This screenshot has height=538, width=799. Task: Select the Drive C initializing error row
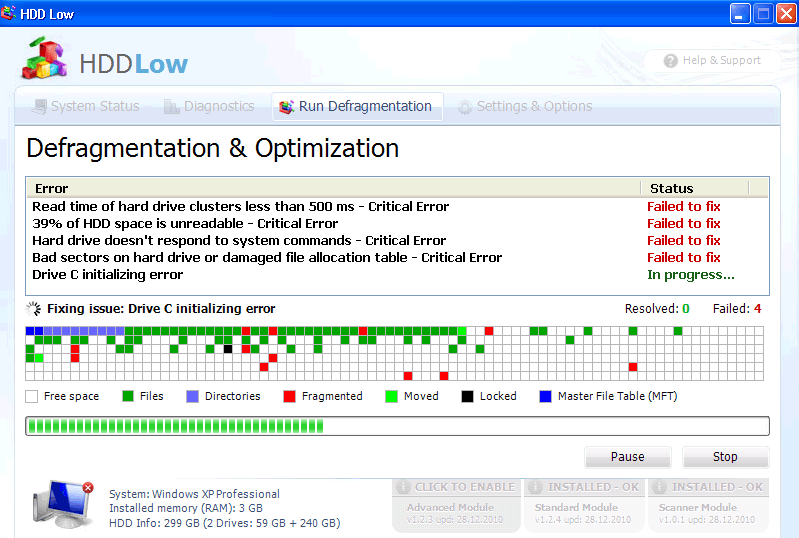click(x=108, y=274)
